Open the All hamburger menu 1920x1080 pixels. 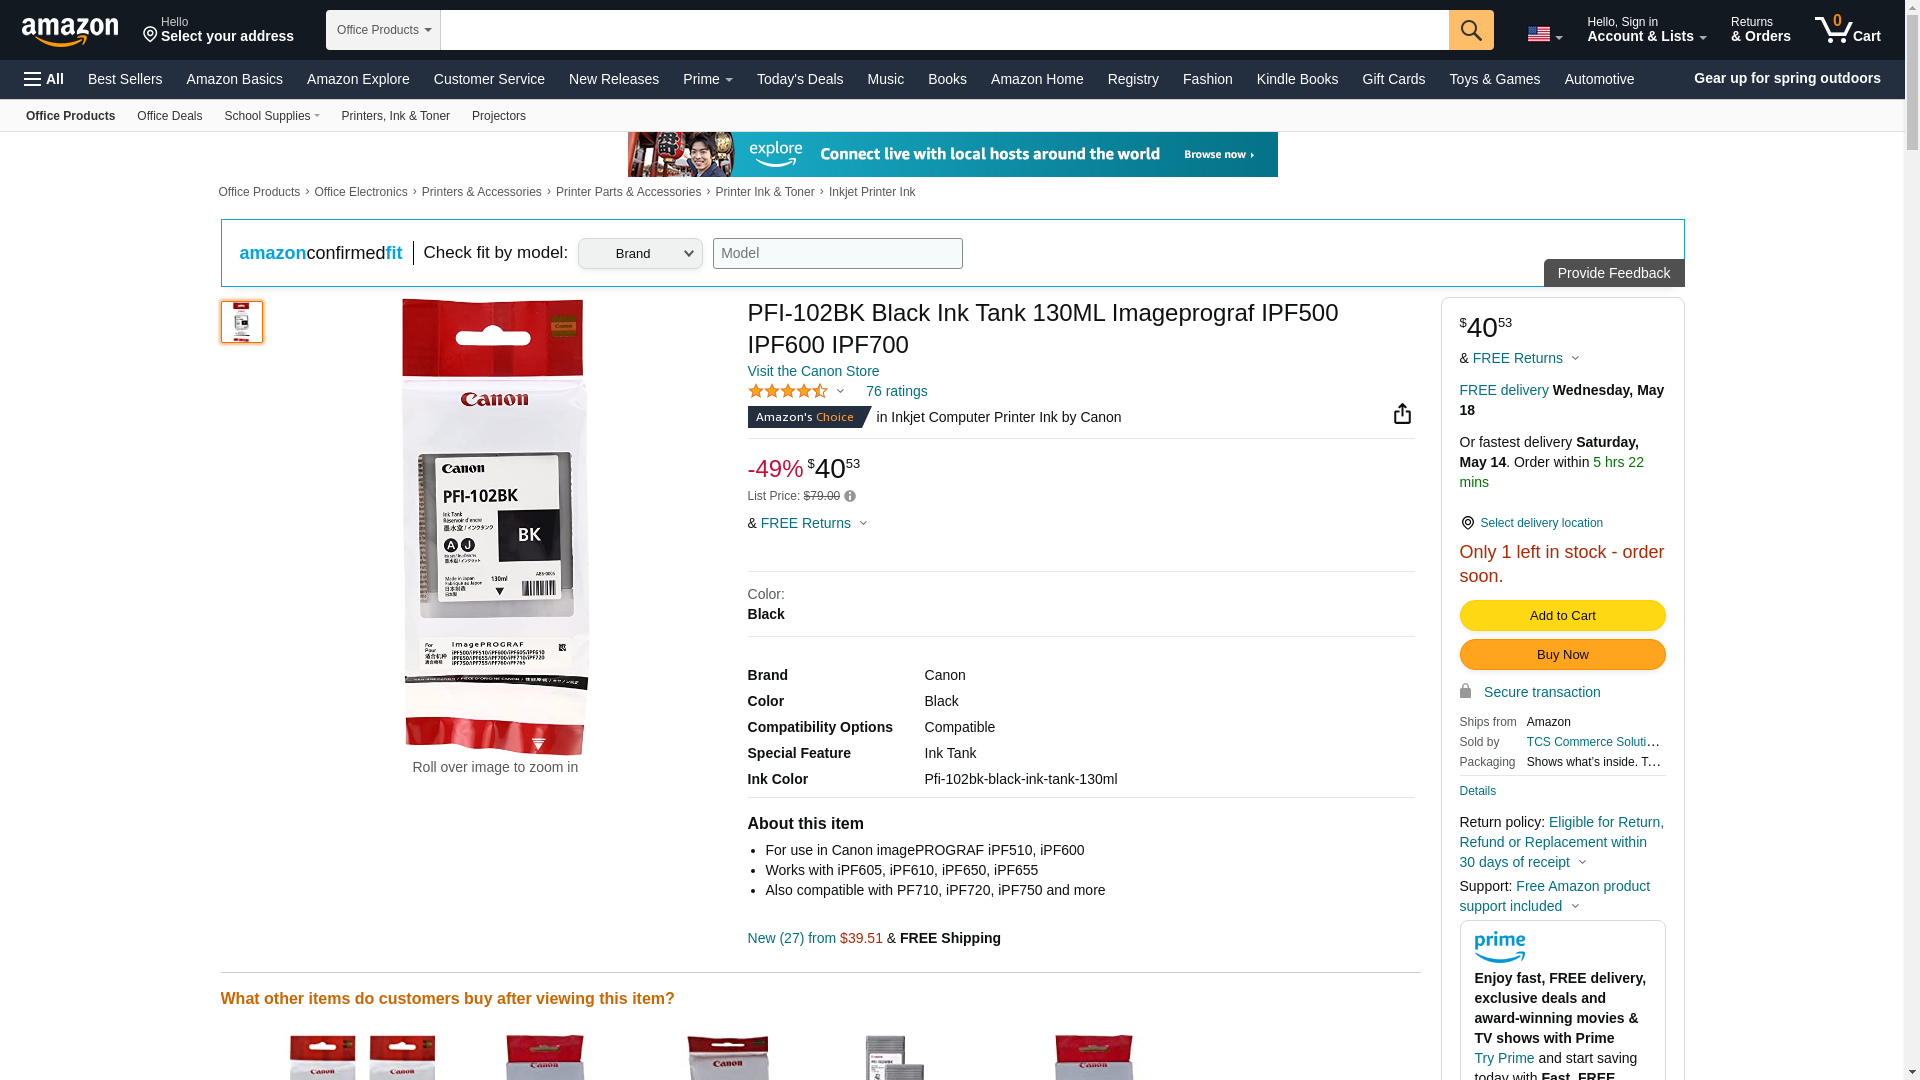44,79
